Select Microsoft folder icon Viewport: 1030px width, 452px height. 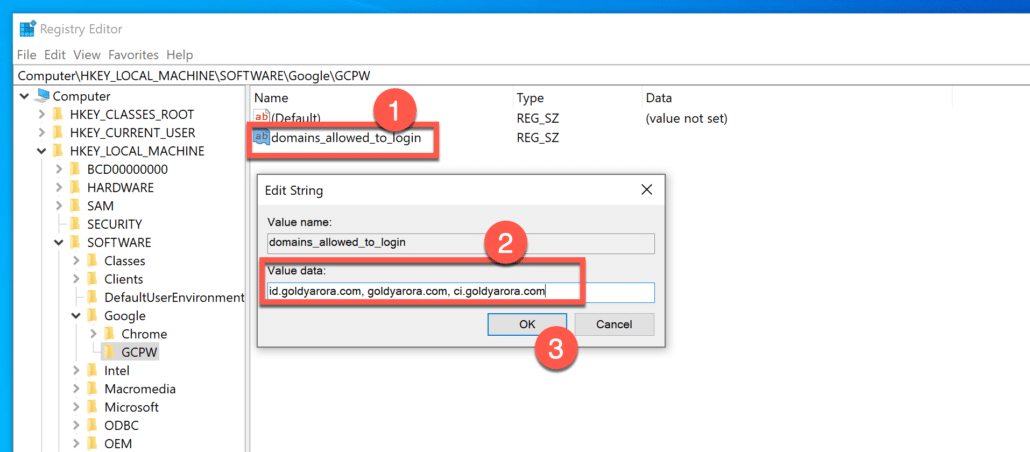click(x=93, y=407)
